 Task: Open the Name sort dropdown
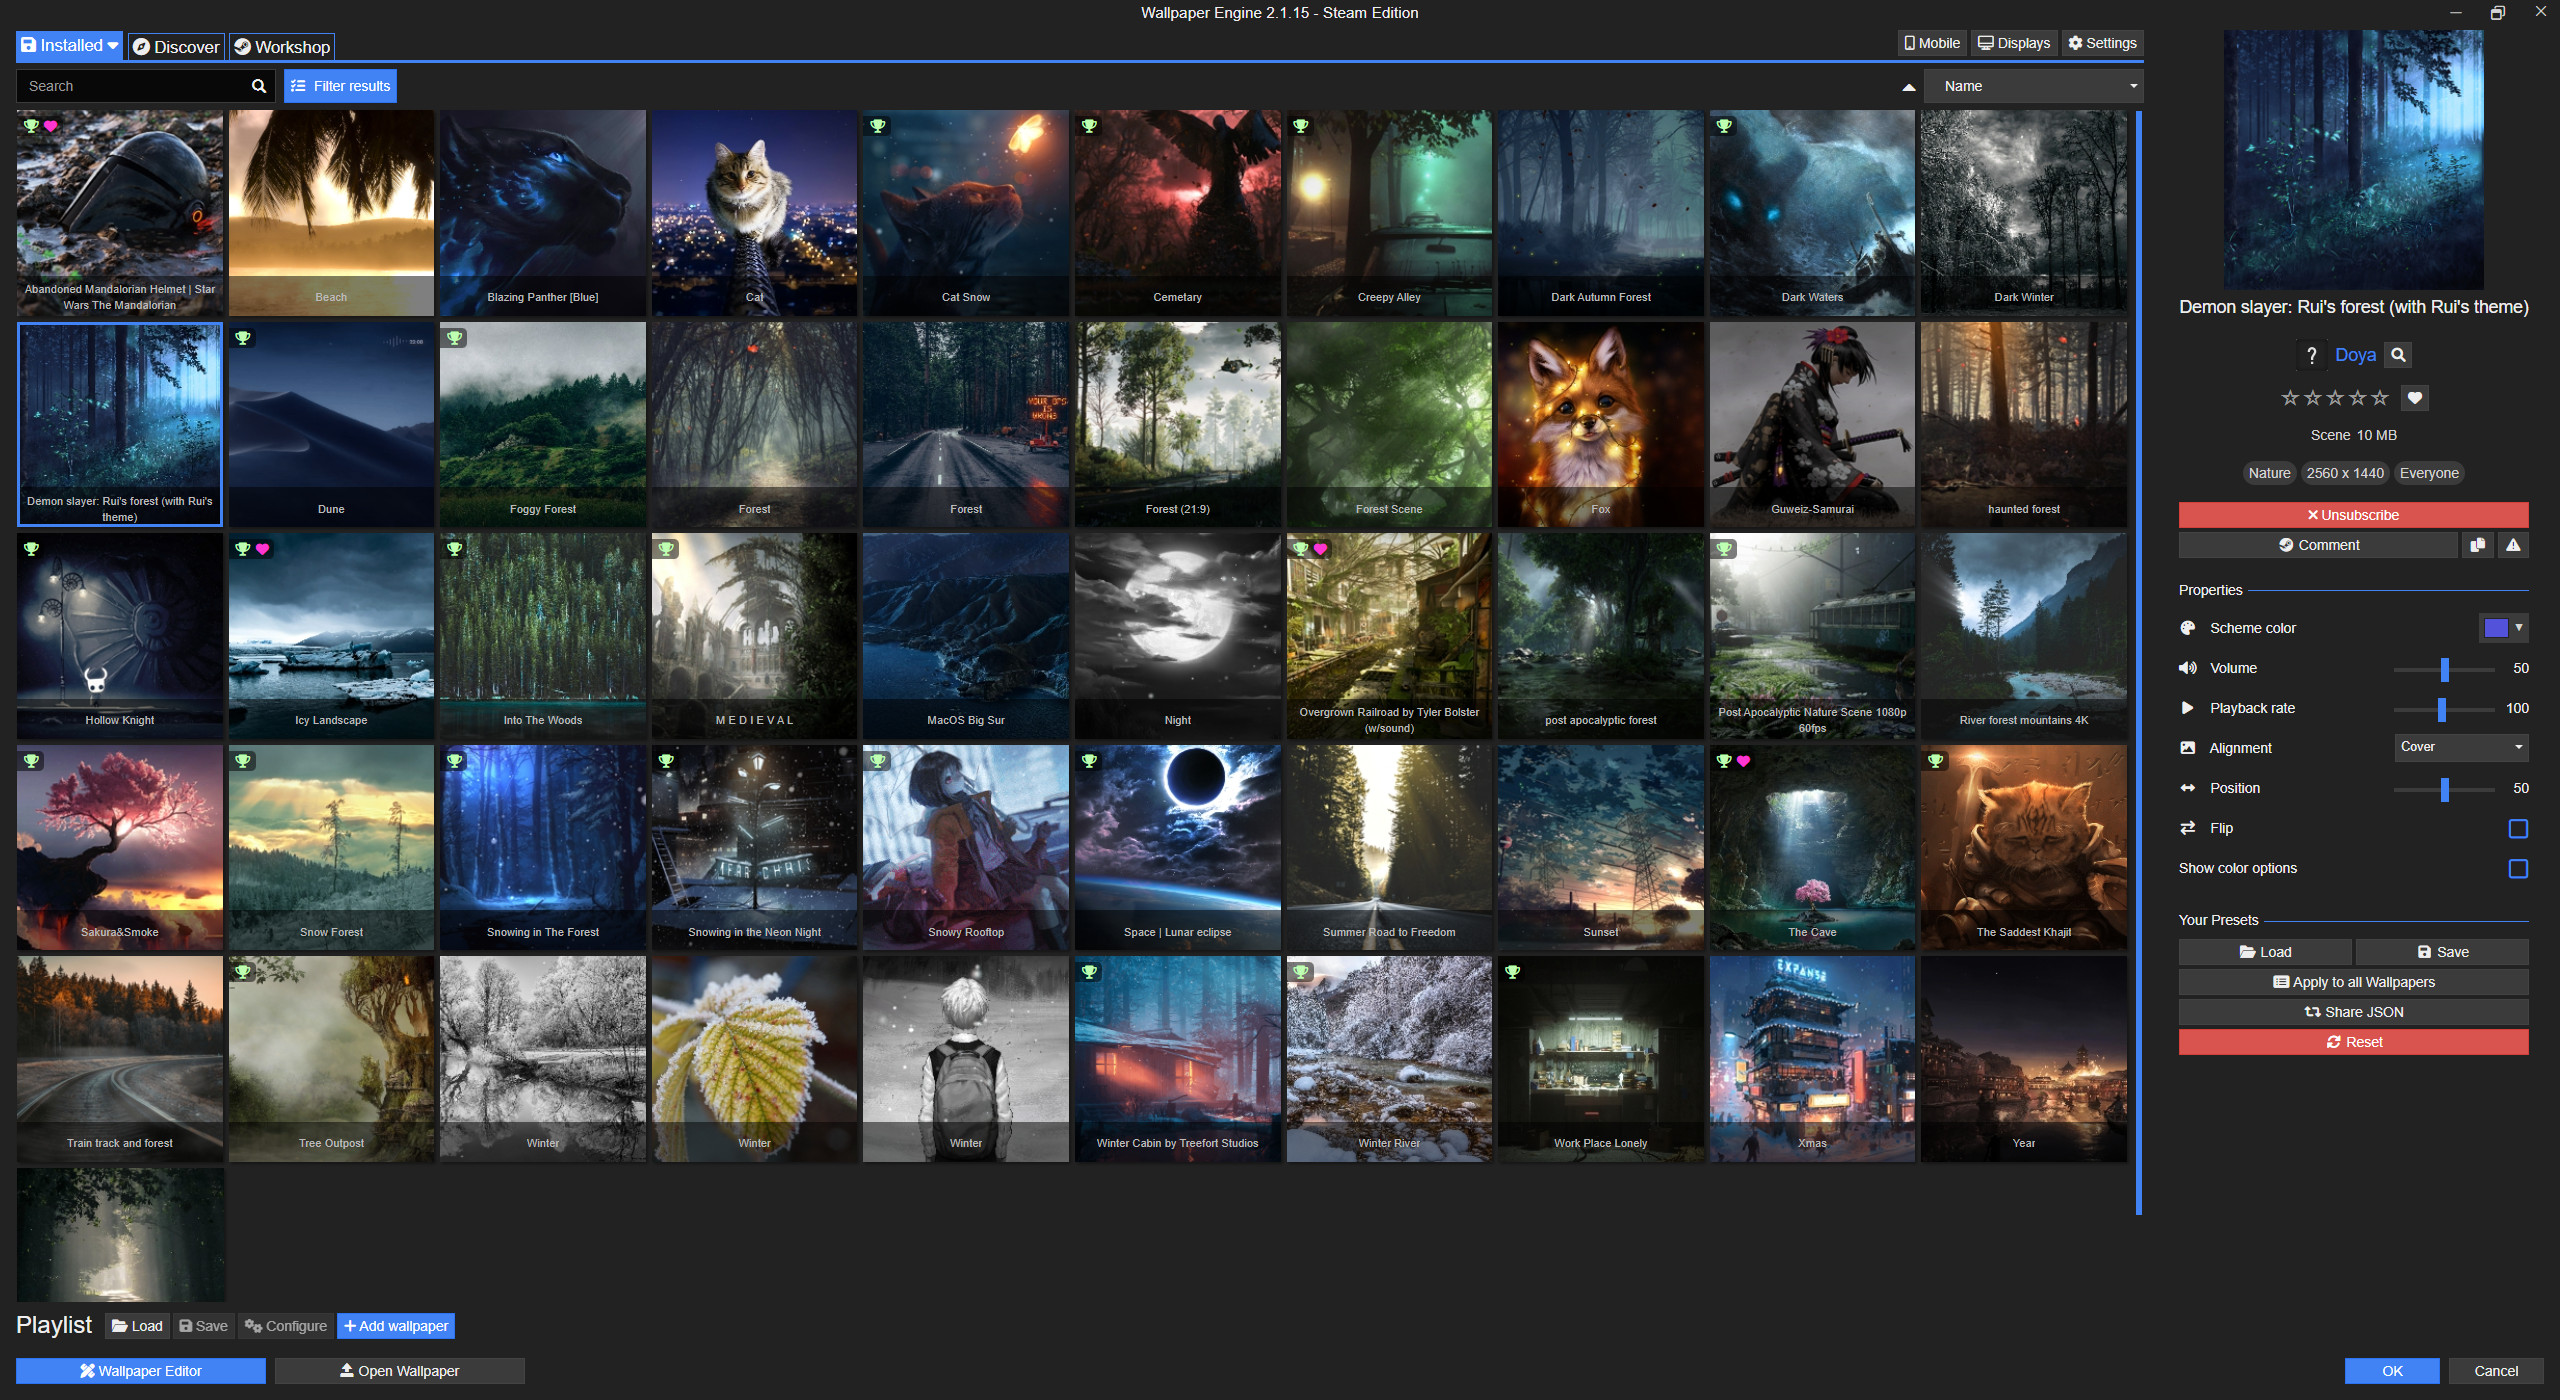[2033, 86]
